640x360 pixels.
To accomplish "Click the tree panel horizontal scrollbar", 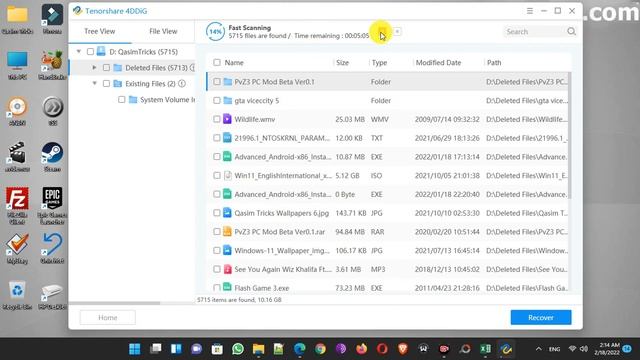I will pyautogui.click(x=114, y=303).
